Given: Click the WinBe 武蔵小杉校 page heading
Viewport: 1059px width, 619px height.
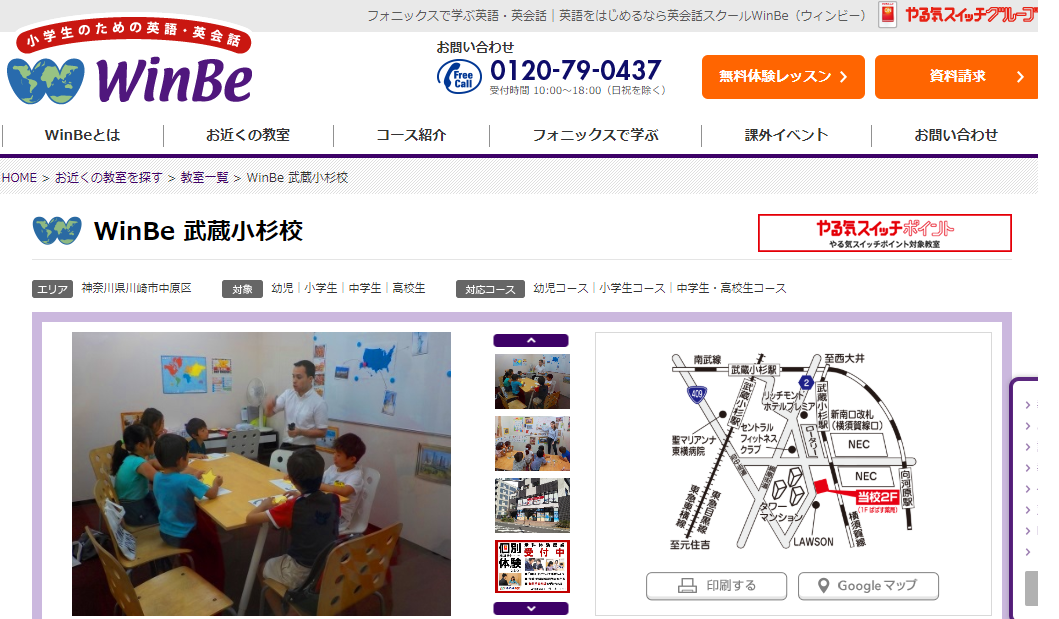Looking at the screenshot, I should (x=199, y=231).
